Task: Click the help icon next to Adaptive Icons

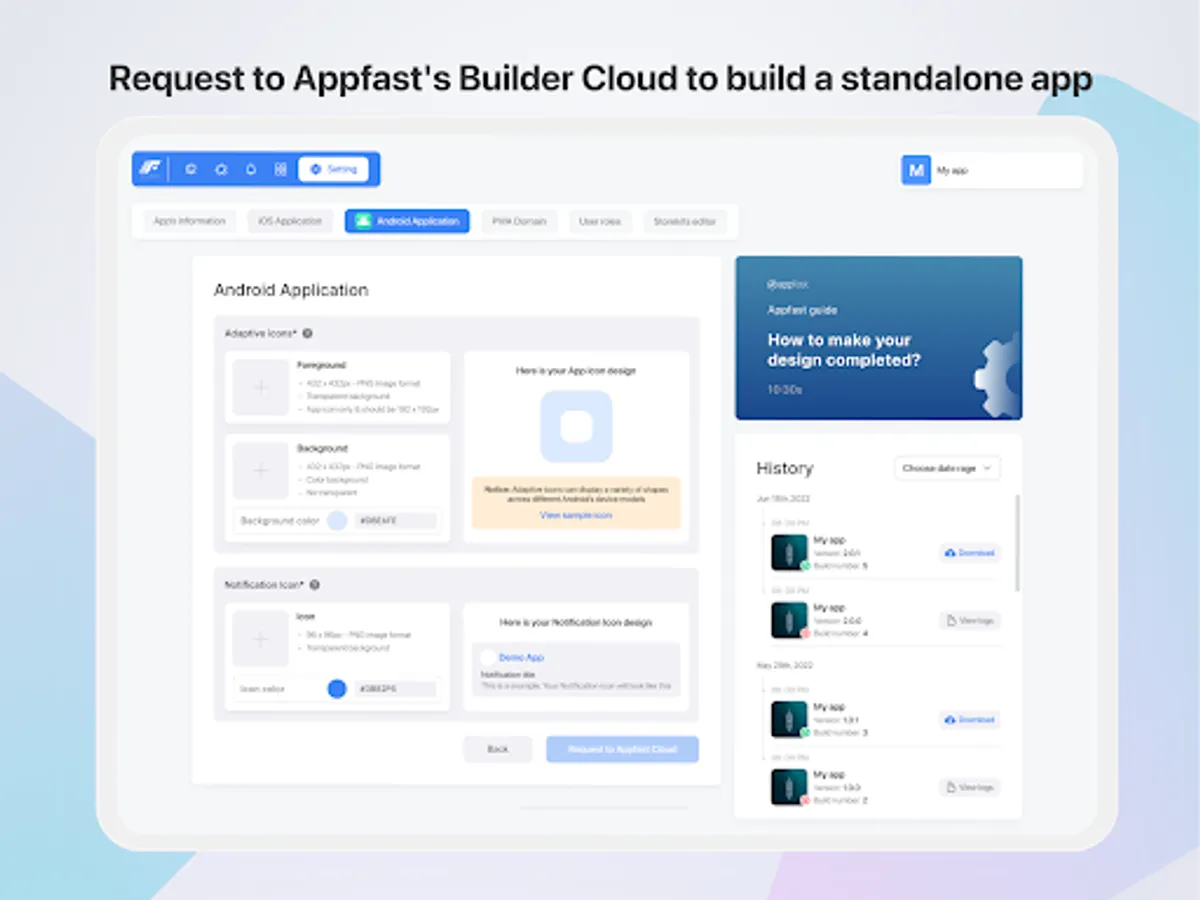Action: [307, 334]
